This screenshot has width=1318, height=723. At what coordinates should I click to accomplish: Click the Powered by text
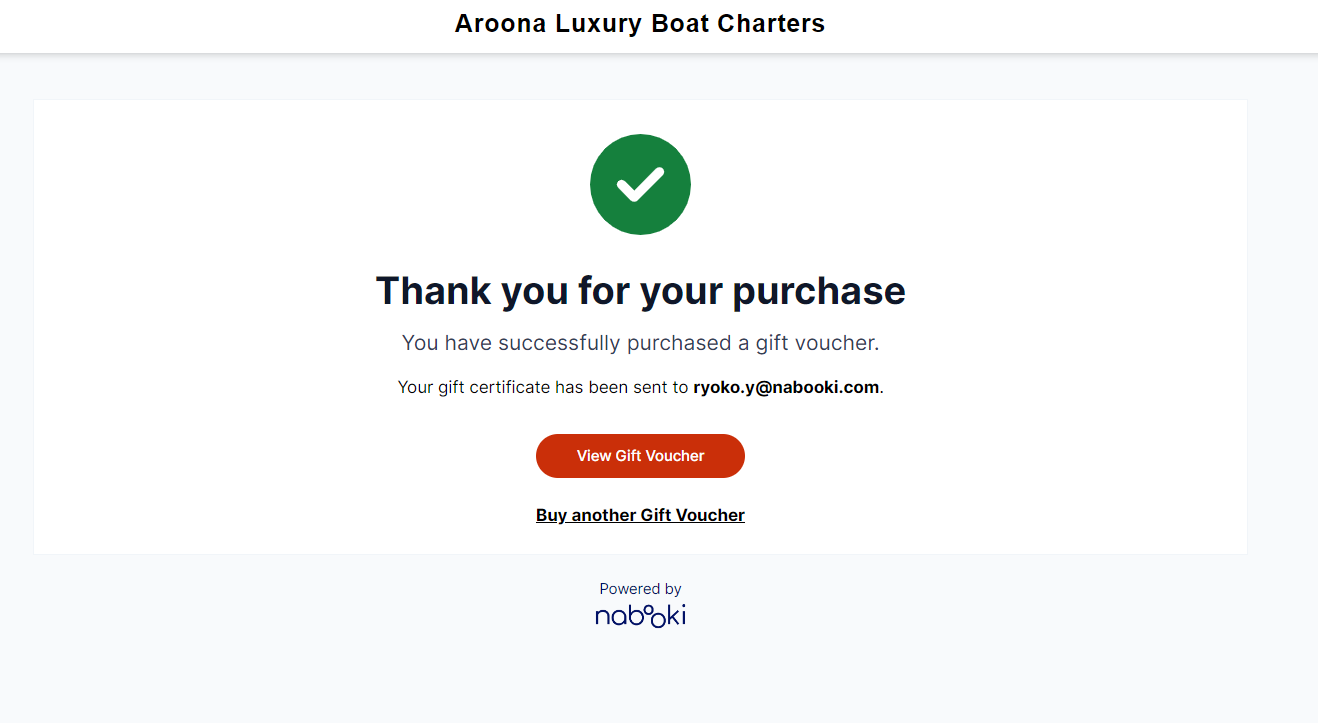pos(640,589)
